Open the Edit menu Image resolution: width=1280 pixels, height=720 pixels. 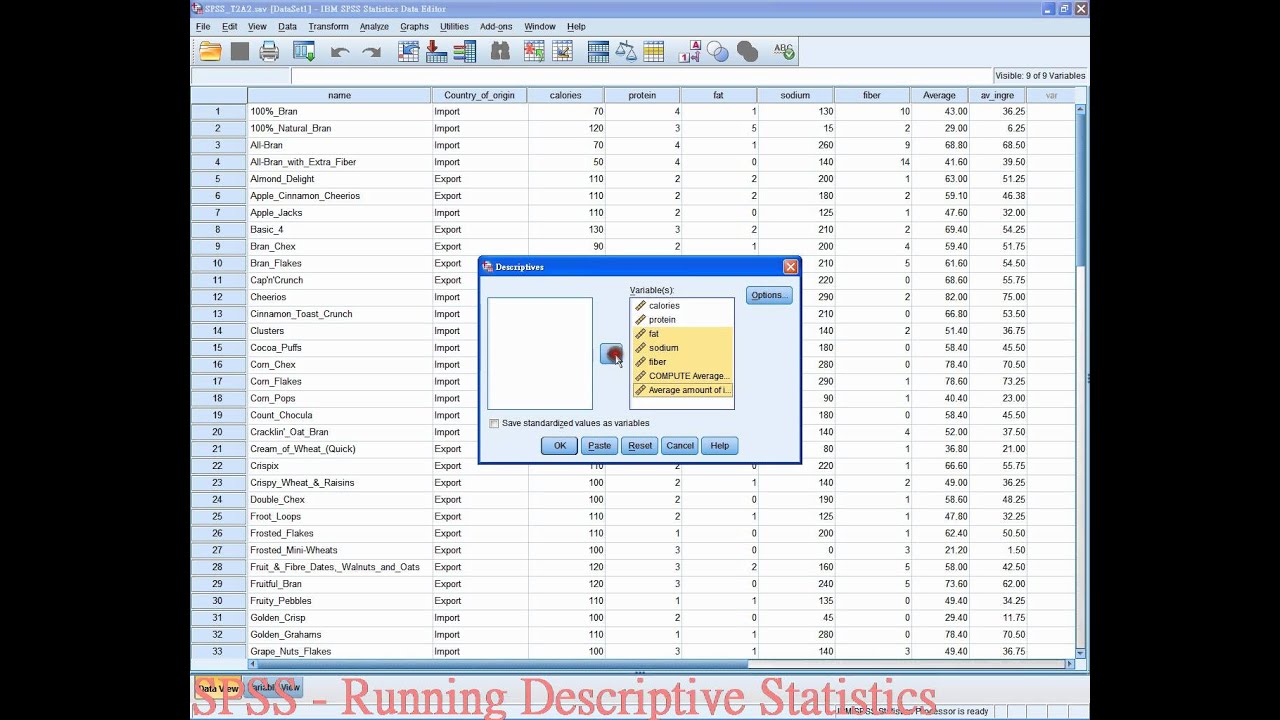230,26
